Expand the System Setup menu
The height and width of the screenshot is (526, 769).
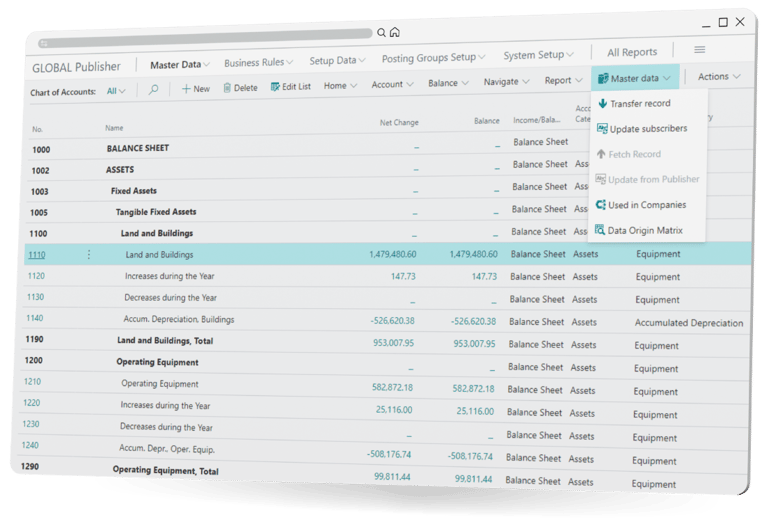(538, 55)
